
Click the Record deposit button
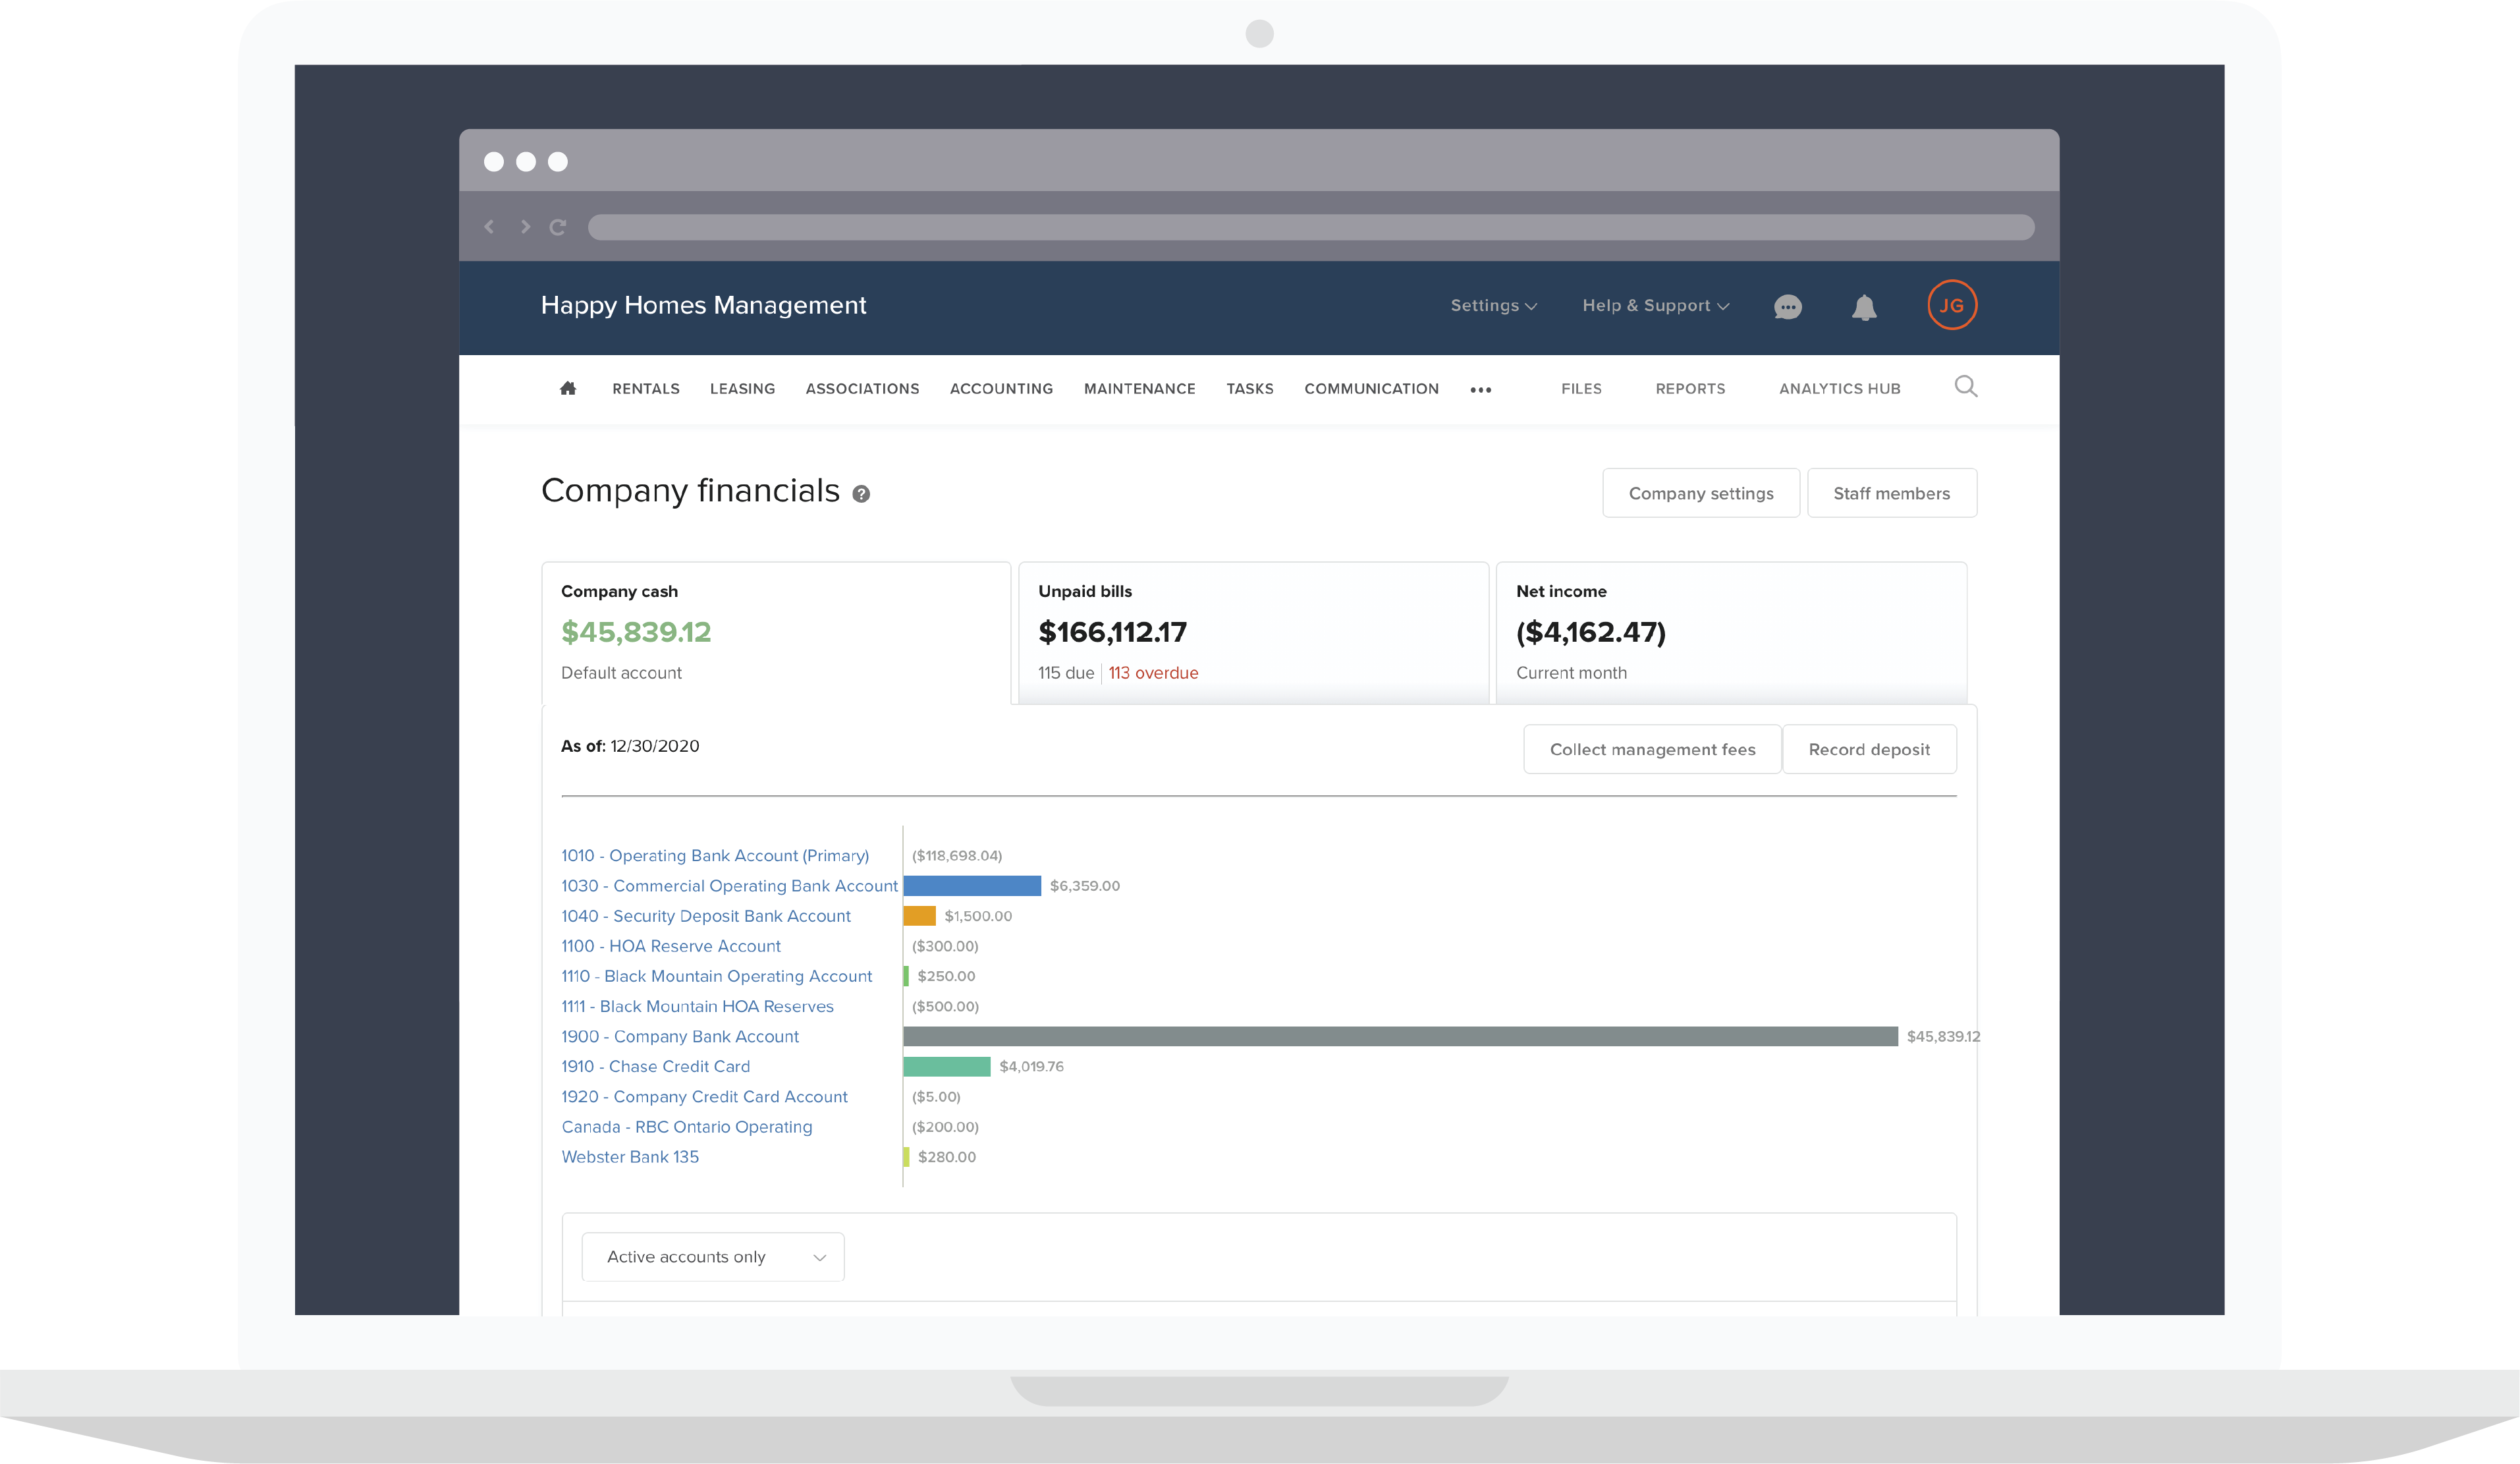click(1869, 749)
